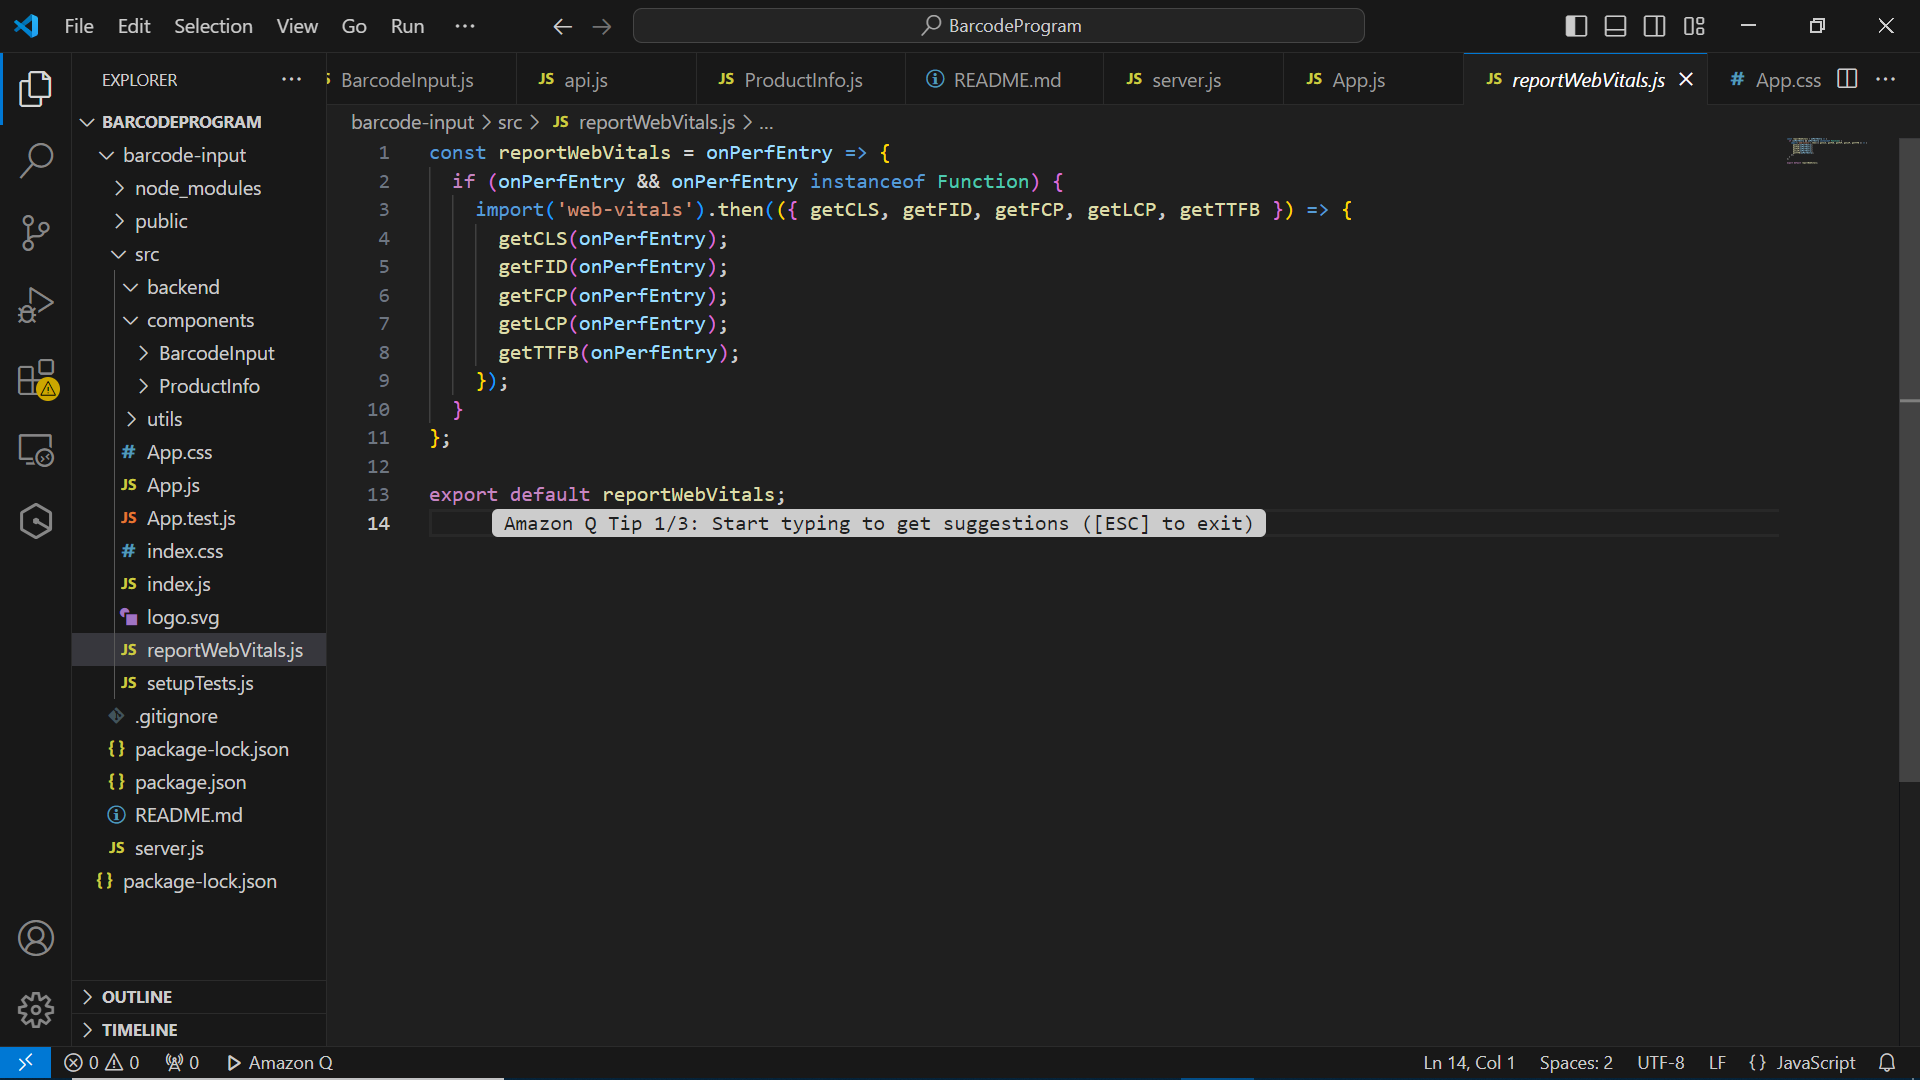Open the Search view in activity bar
This screenshot has width=1920, height=1080.
tap(36, 160)
